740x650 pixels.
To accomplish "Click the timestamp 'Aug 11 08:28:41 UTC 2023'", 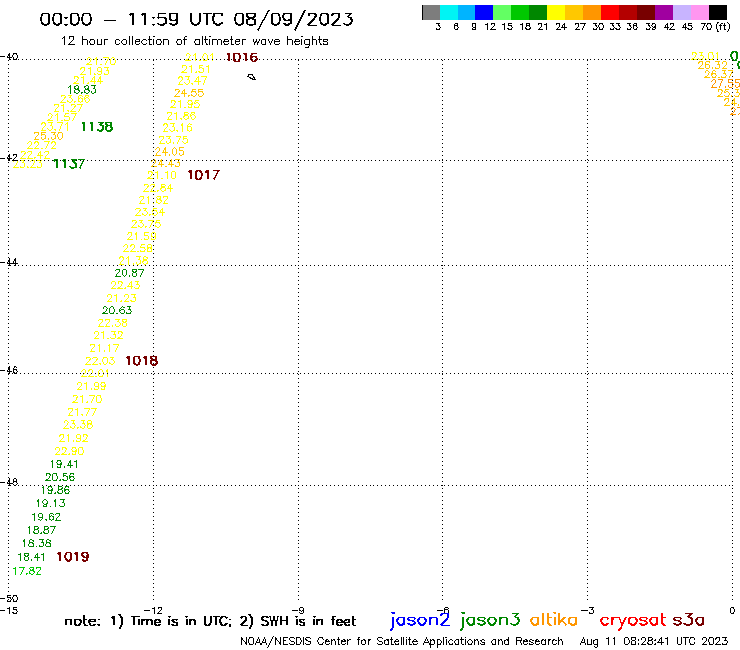I will pyautogui.click(x=654, y=642).
